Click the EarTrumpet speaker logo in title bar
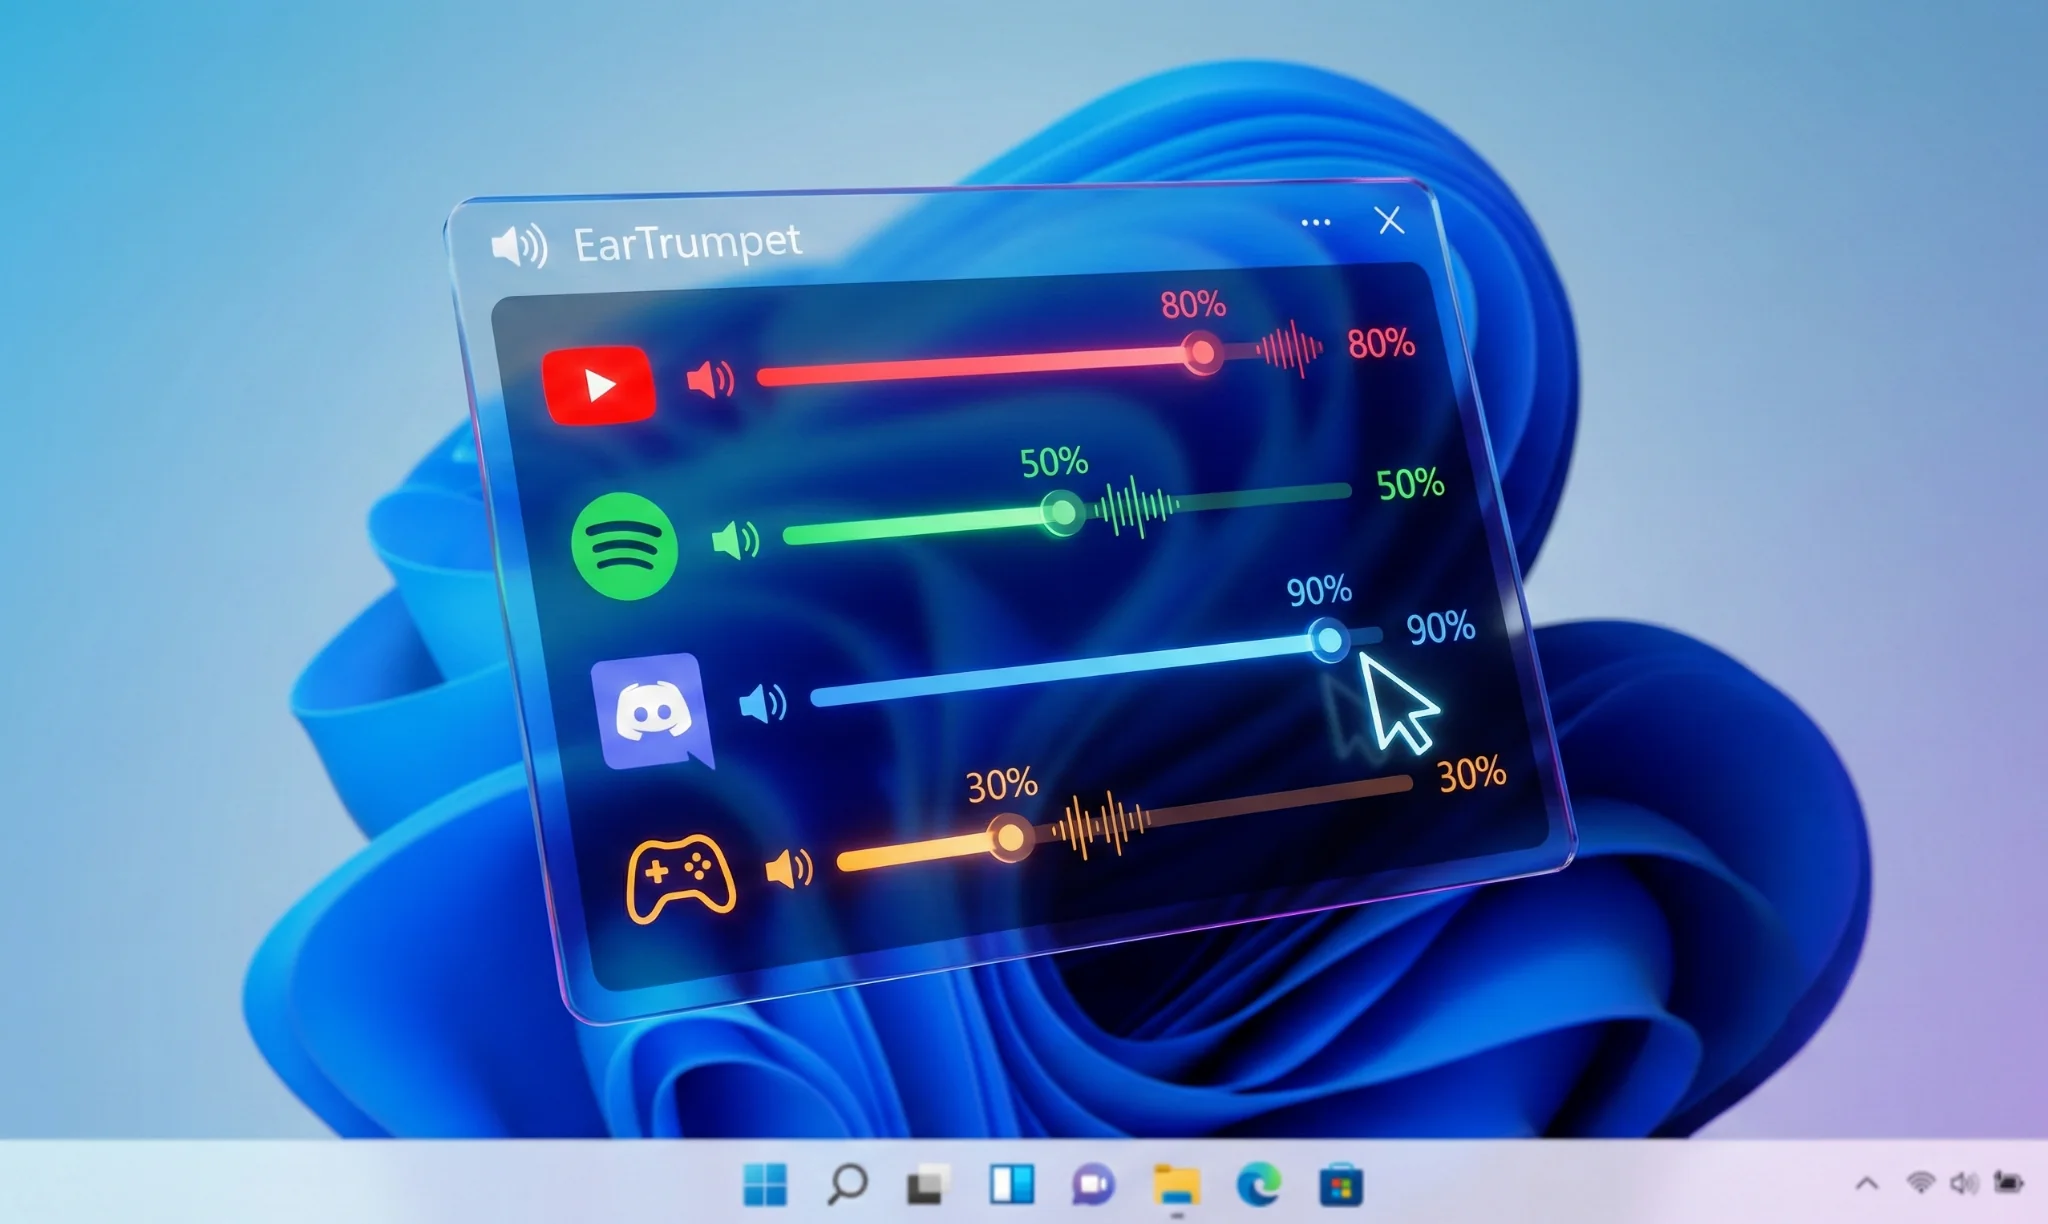Image resolution: width=2048 pixels, height=1224 pixels. point(519,245)
